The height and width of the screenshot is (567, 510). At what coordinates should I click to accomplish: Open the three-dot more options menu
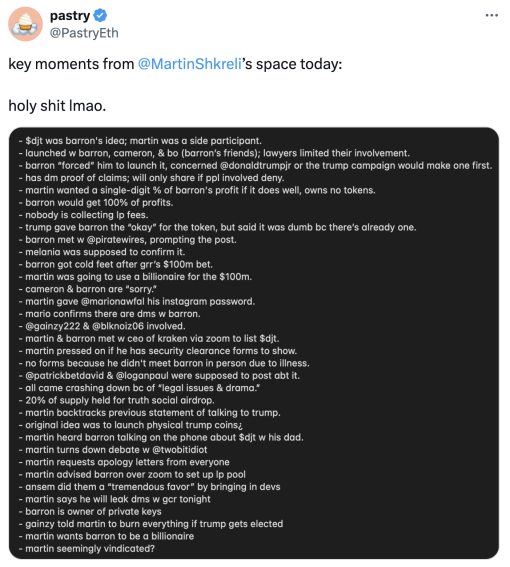pyautogui.click(x=492, y=16)
